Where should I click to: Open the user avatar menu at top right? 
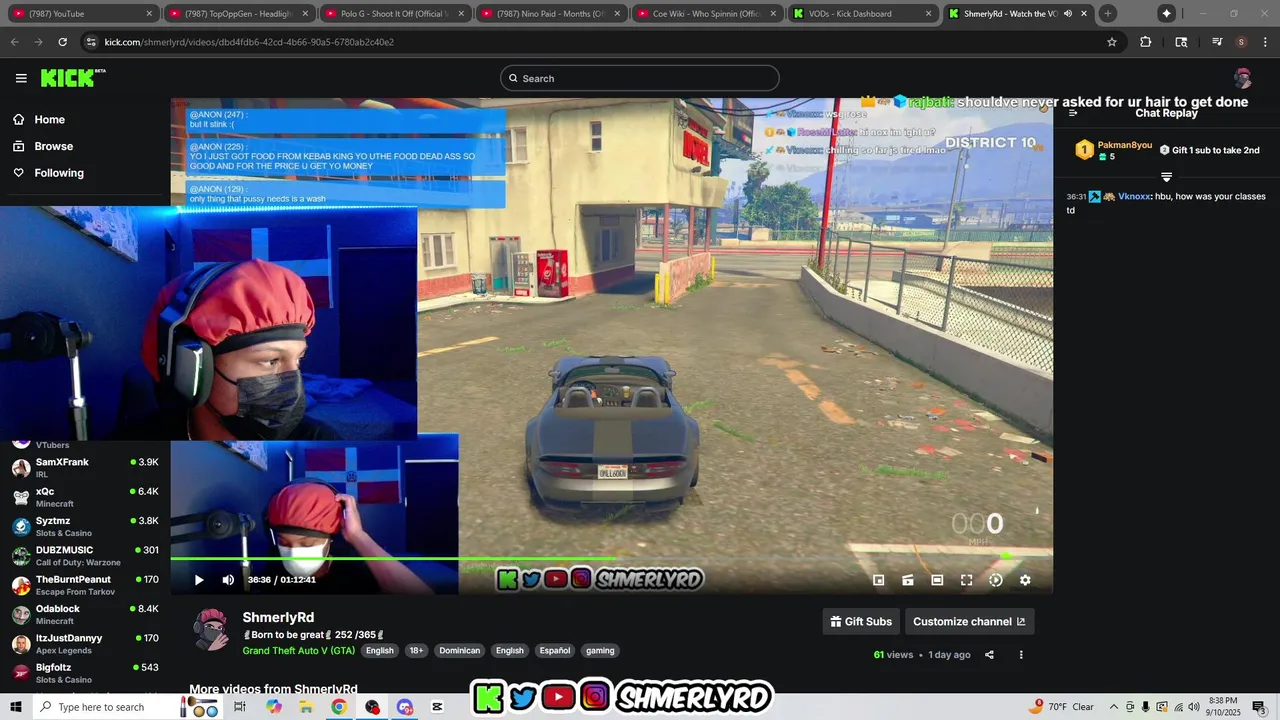point(1243,78)
